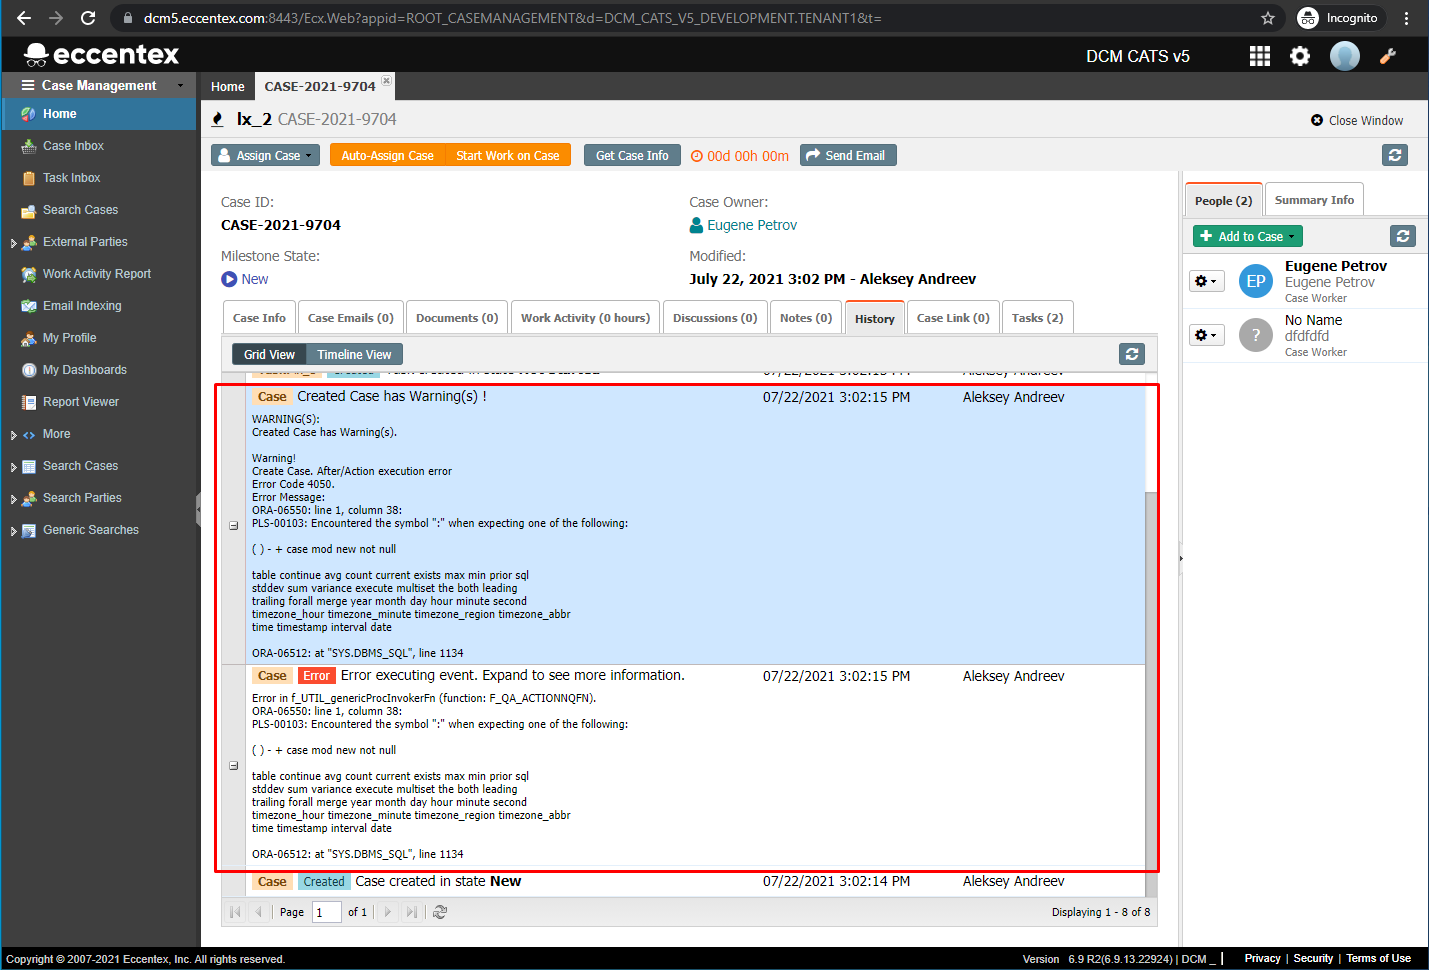Switch to Documents (0) tab
The image size is (1429, 970).
coord(457,317)
